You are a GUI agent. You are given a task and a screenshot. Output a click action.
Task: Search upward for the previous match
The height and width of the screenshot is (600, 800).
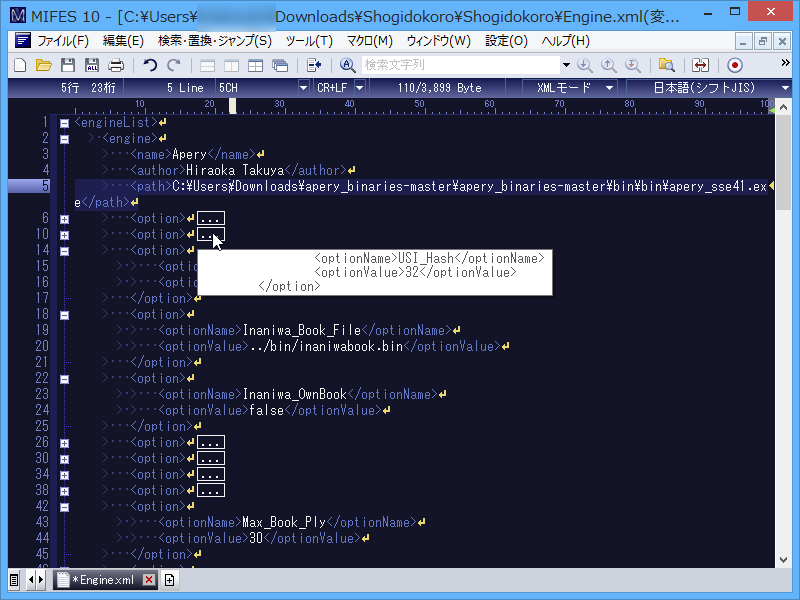coord(609,65)
